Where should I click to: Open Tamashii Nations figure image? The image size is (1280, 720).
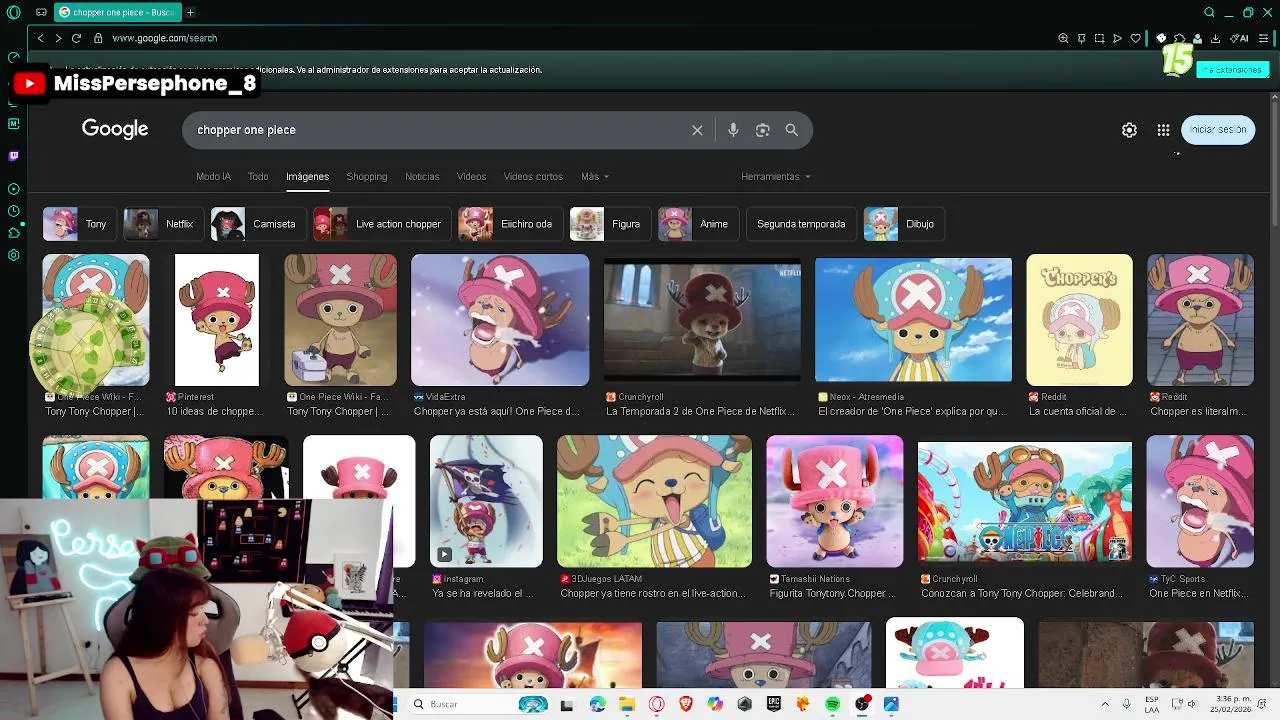coord(834,501)
